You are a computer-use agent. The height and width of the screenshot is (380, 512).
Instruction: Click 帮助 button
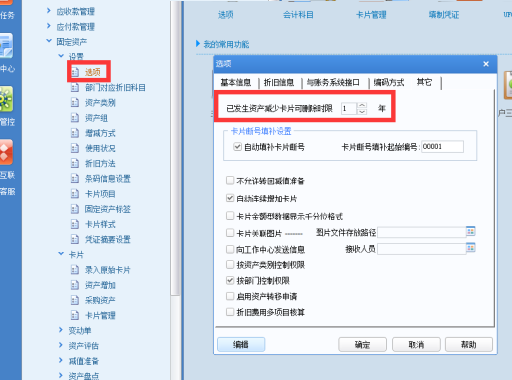(469, 345)
